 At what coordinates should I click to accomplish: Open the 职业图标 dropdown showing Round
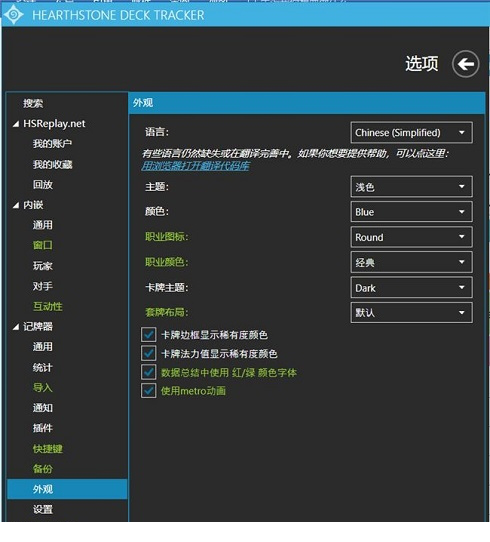pos(411,237)
